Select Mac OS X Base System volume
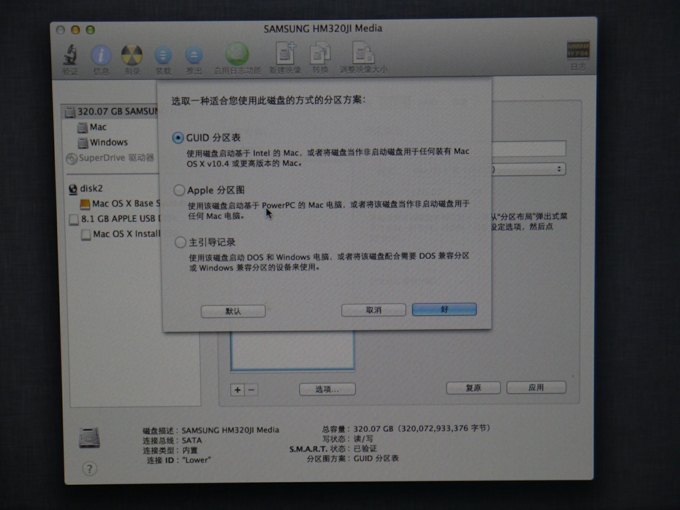Screen dimensions: 680x510 coord(120,203)
